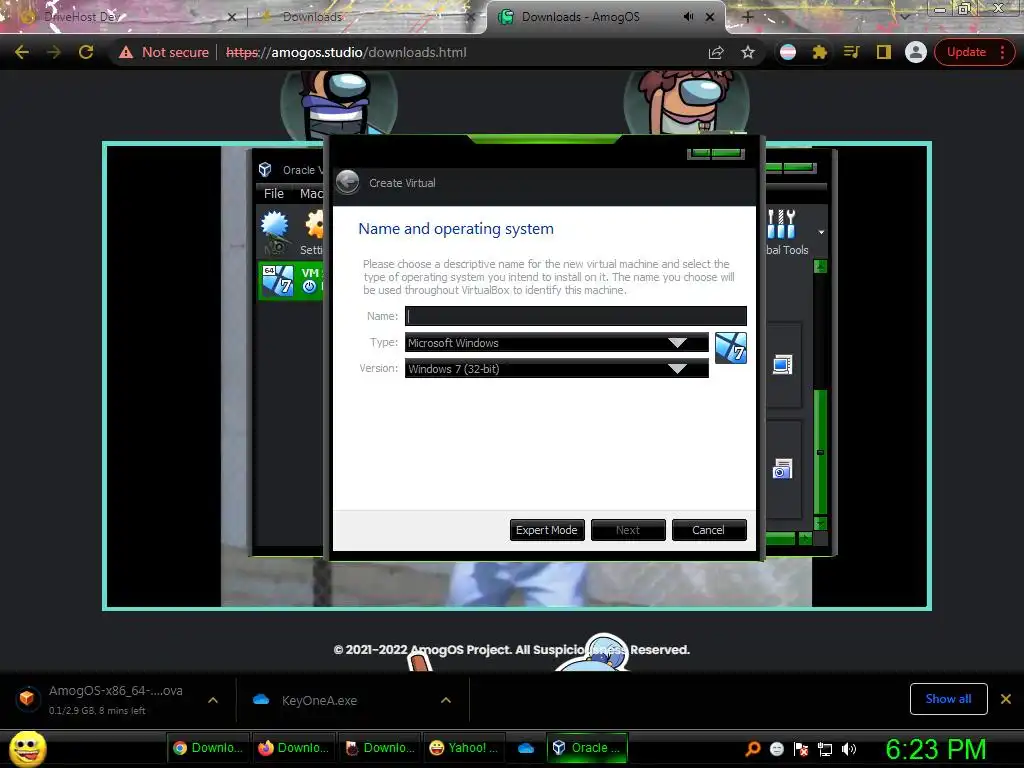This screenshot has width=1024, height=768.
Task: Expand the tab search chevron
Action: (905, 17)
